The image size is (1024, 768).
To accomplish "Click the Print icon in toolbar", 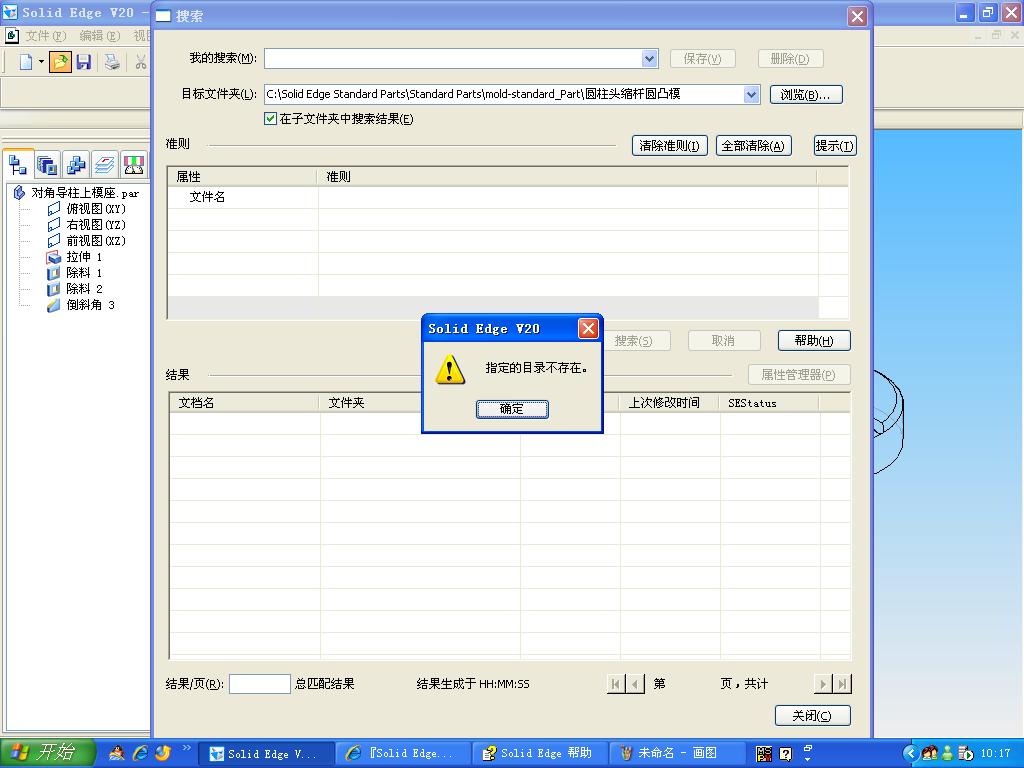I will tap(112, 62).
